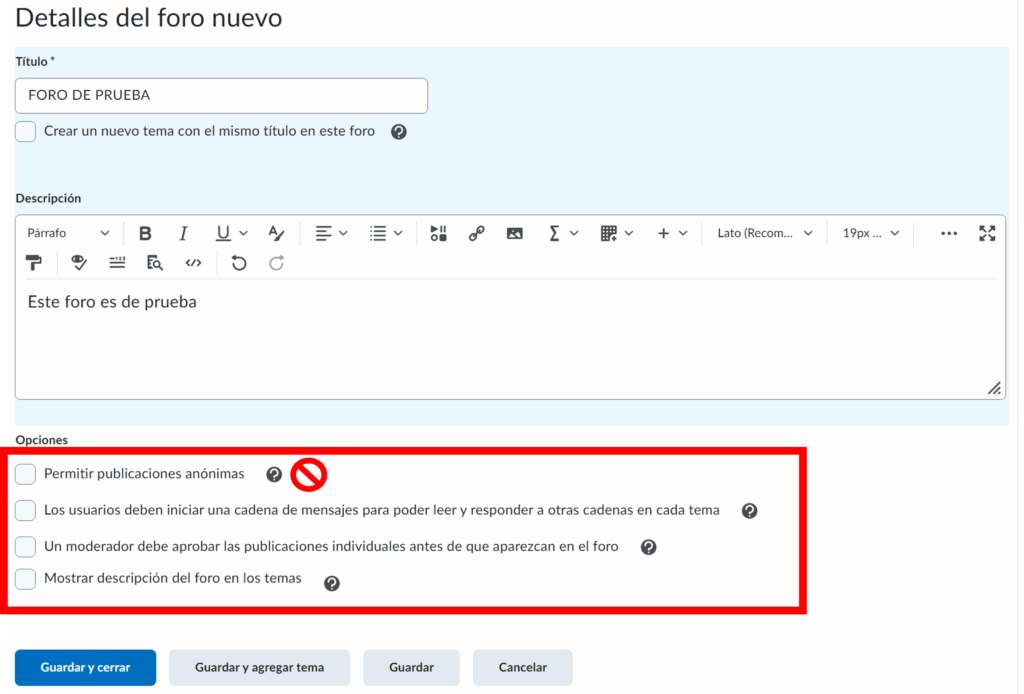Image resolution: width=1024 pixels, height=694 pixels.
Task: Open the insert stuff media icon
Action: [438, 233]
